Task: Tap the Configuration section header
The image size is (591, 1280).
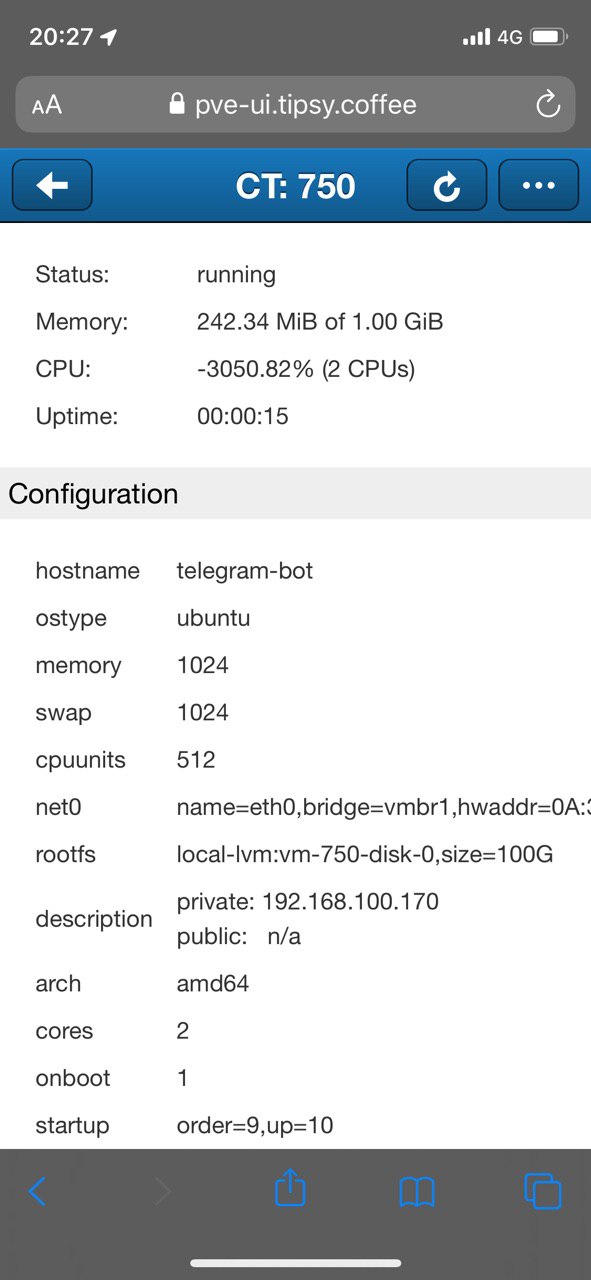Action: (295, 494)
